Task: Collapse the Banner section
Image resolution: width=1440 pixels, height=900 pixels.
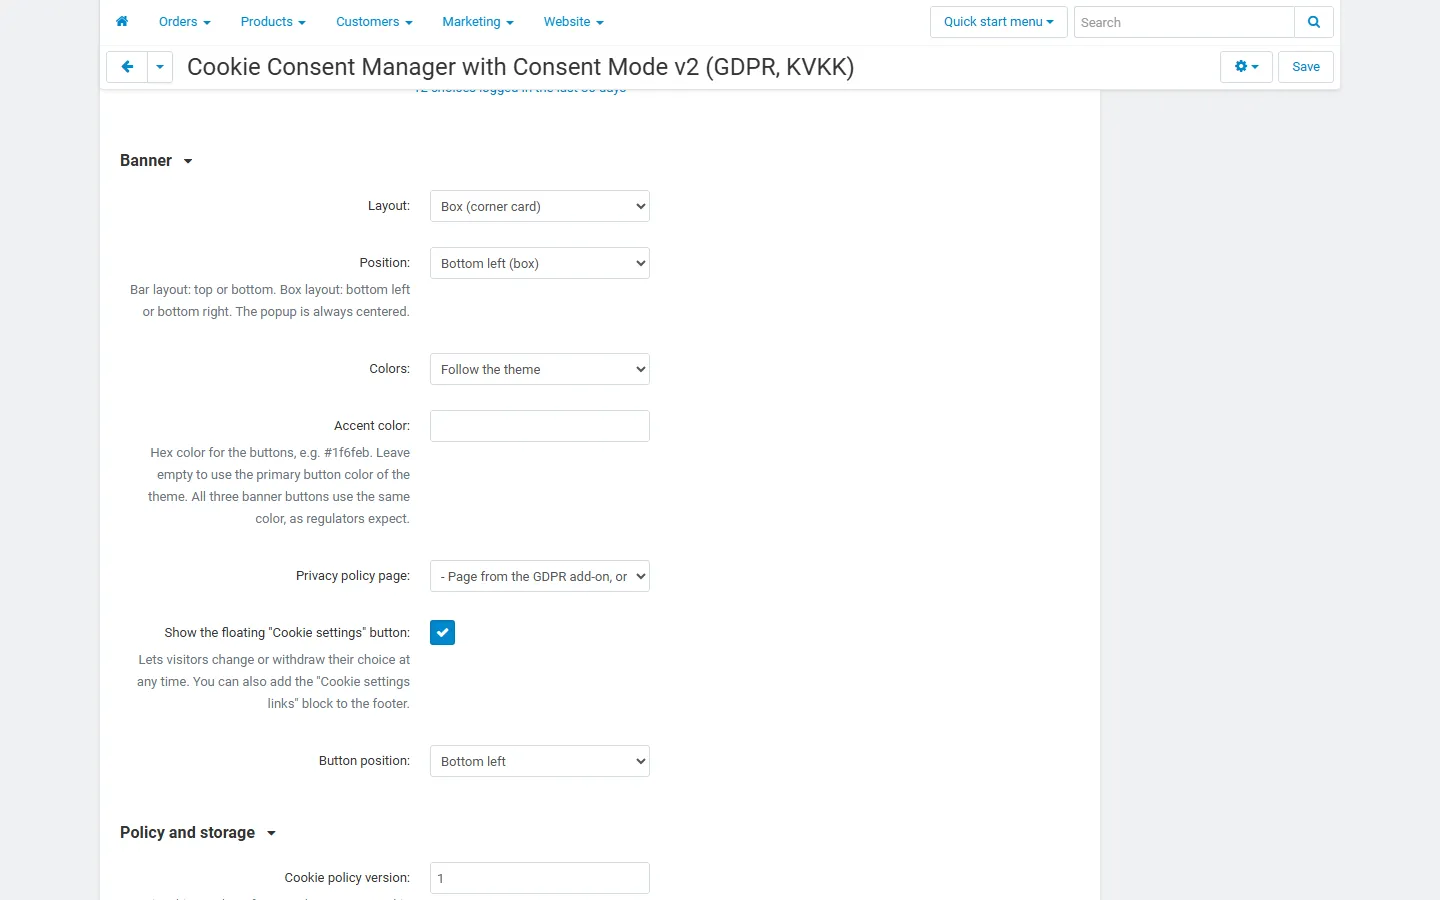Action: click(x=156, y=160)
